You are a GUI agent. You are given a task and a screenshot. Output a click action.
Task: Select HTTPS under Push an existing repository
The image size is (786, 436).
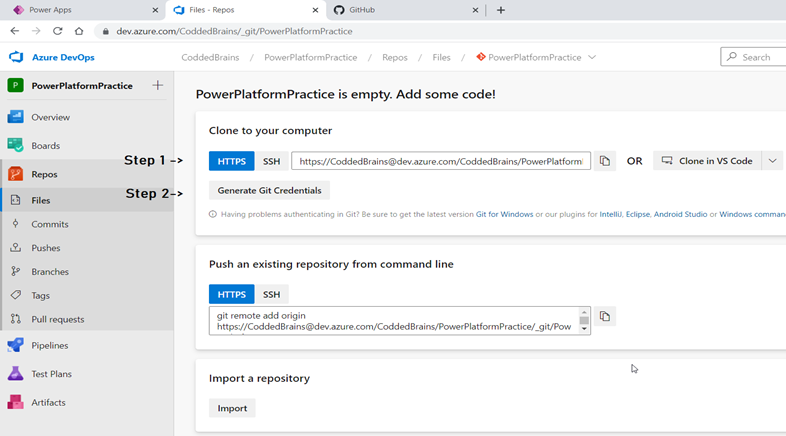tap(232, 294)
